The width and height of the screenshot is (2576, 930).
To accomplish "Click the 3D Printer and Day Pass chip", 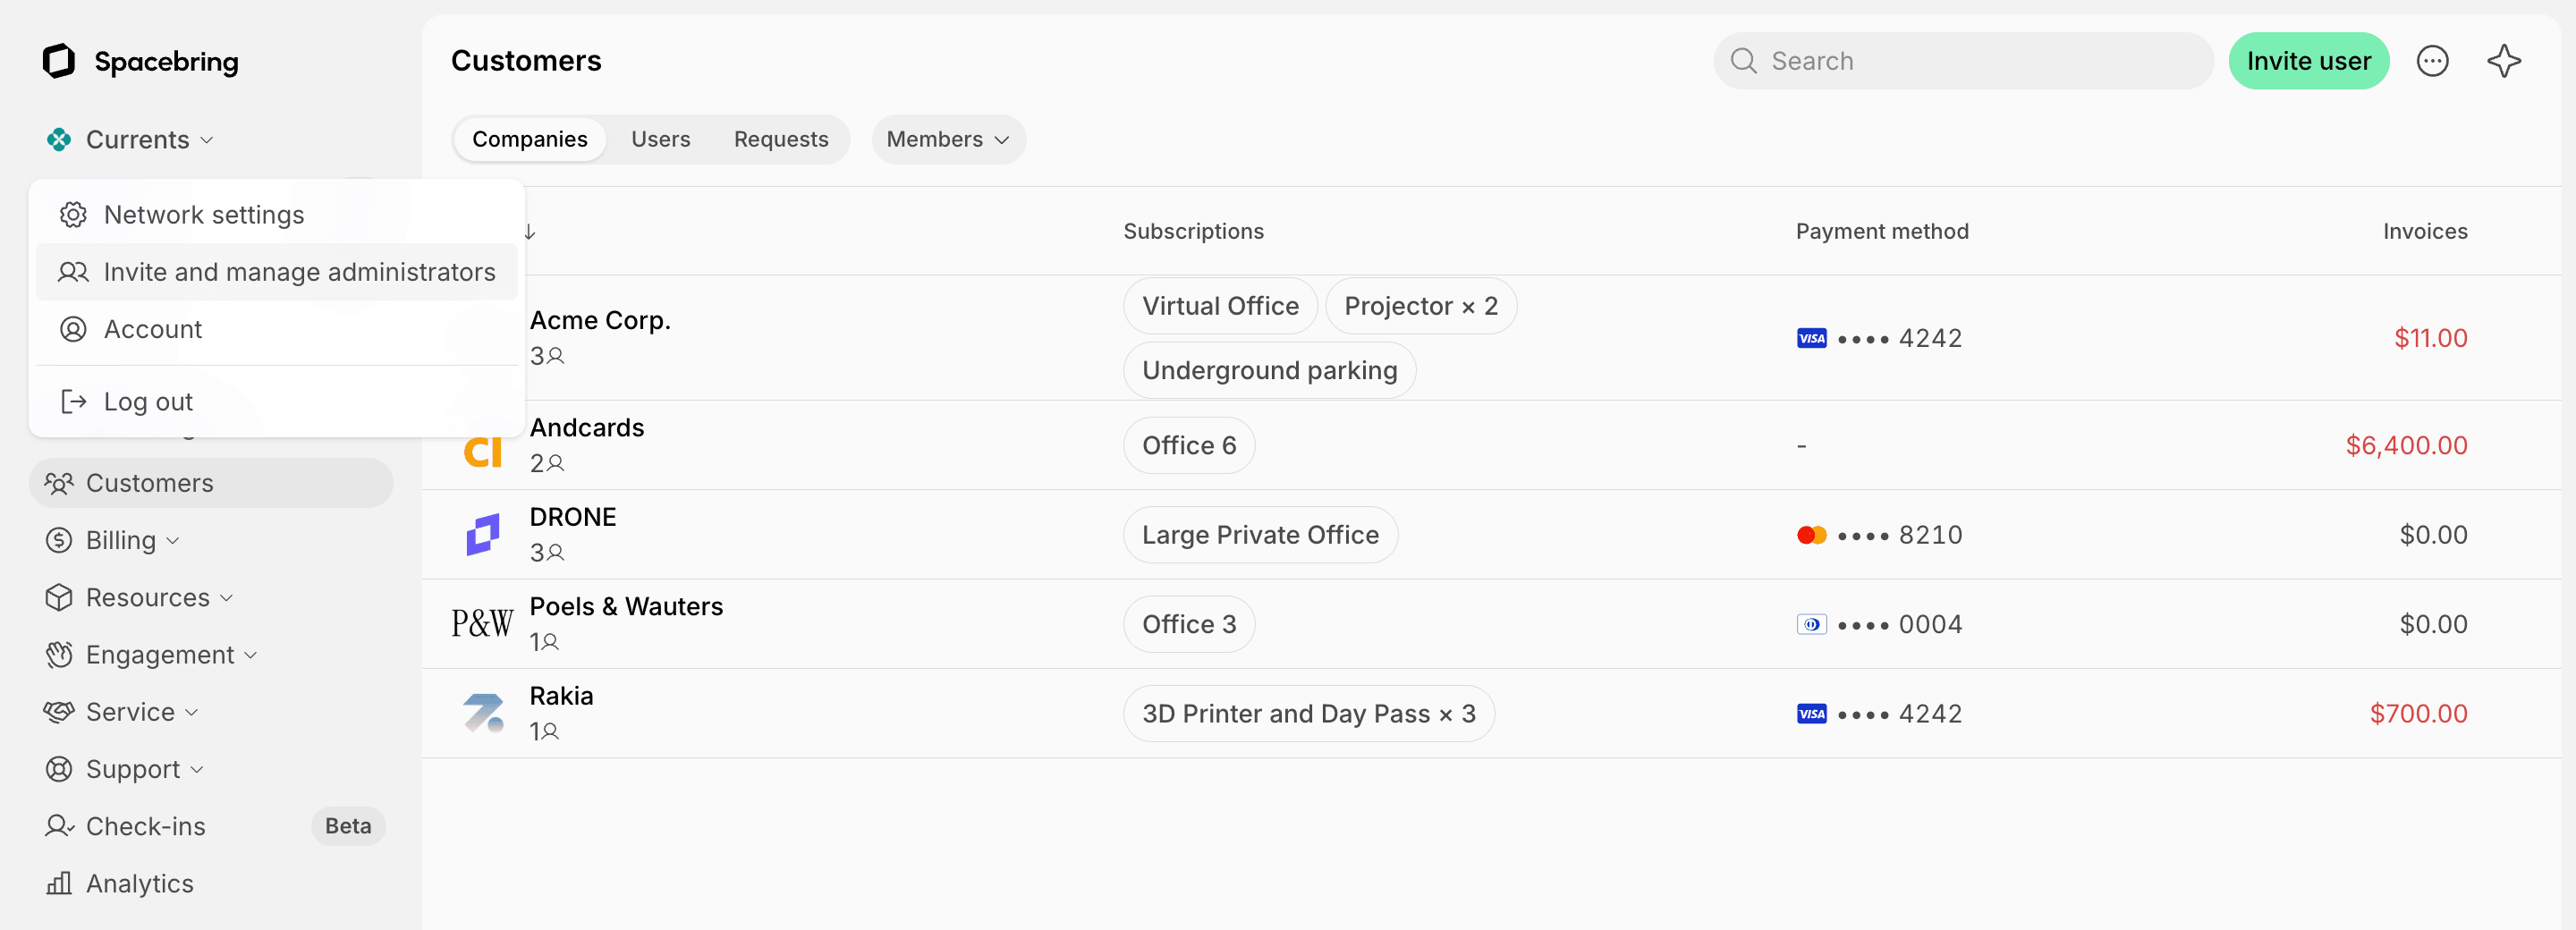I will tap(1308, 713).
